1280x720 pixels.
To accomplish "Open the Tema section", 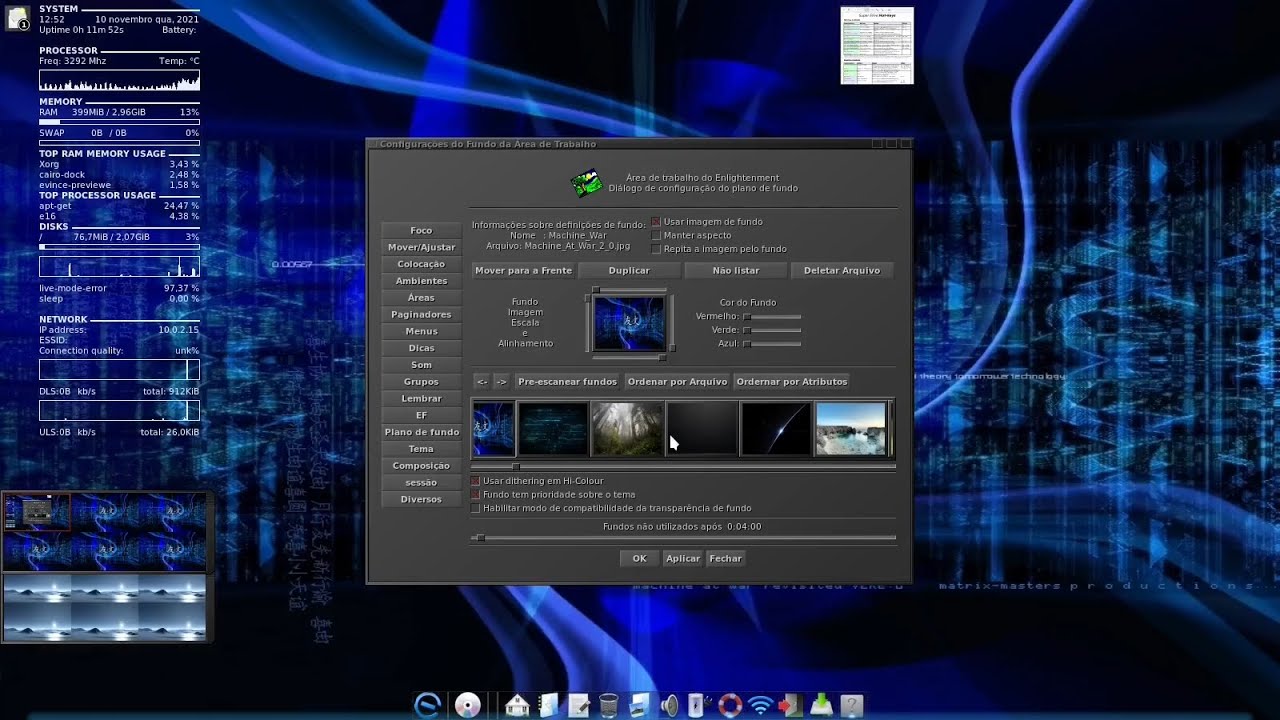I will point(421,449).
